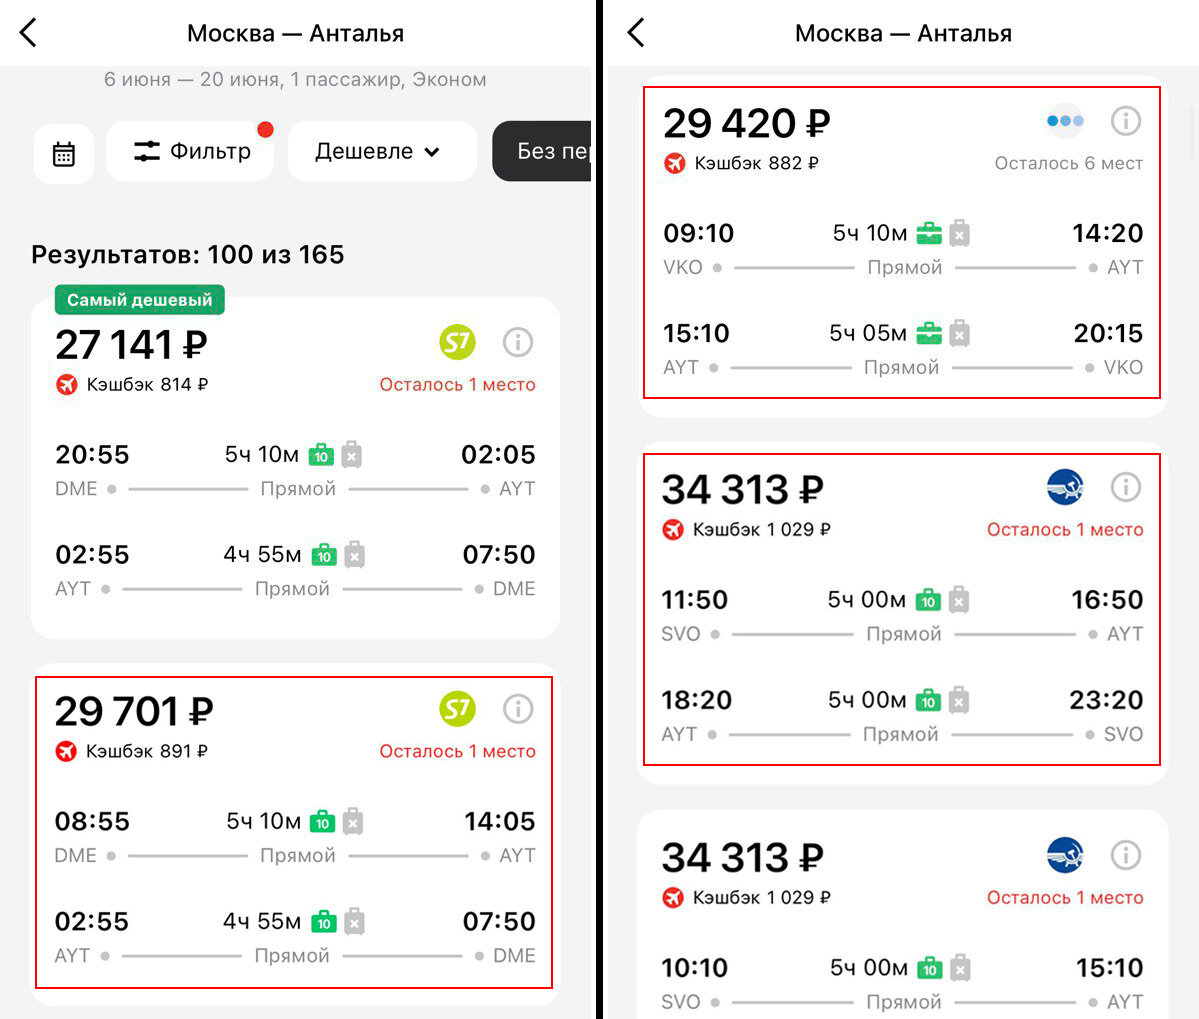Toggle the Без пересадок quick filter chip
The height and width of the screenshot is (1019, 1199).
(542, 151)
